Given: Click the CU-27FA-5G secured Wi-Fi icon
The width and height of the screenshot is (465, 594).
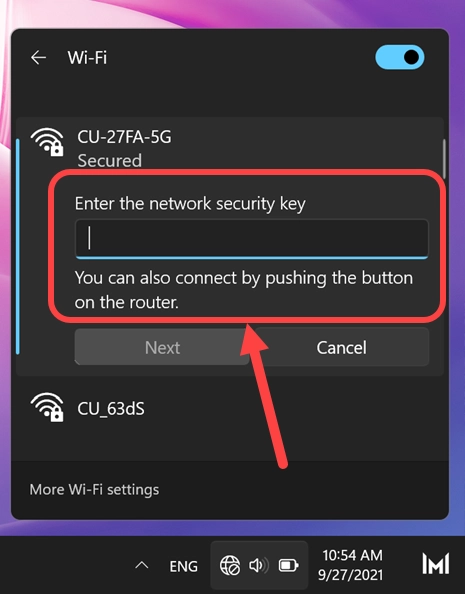Looking at the screenshot, I should [47, 142].
